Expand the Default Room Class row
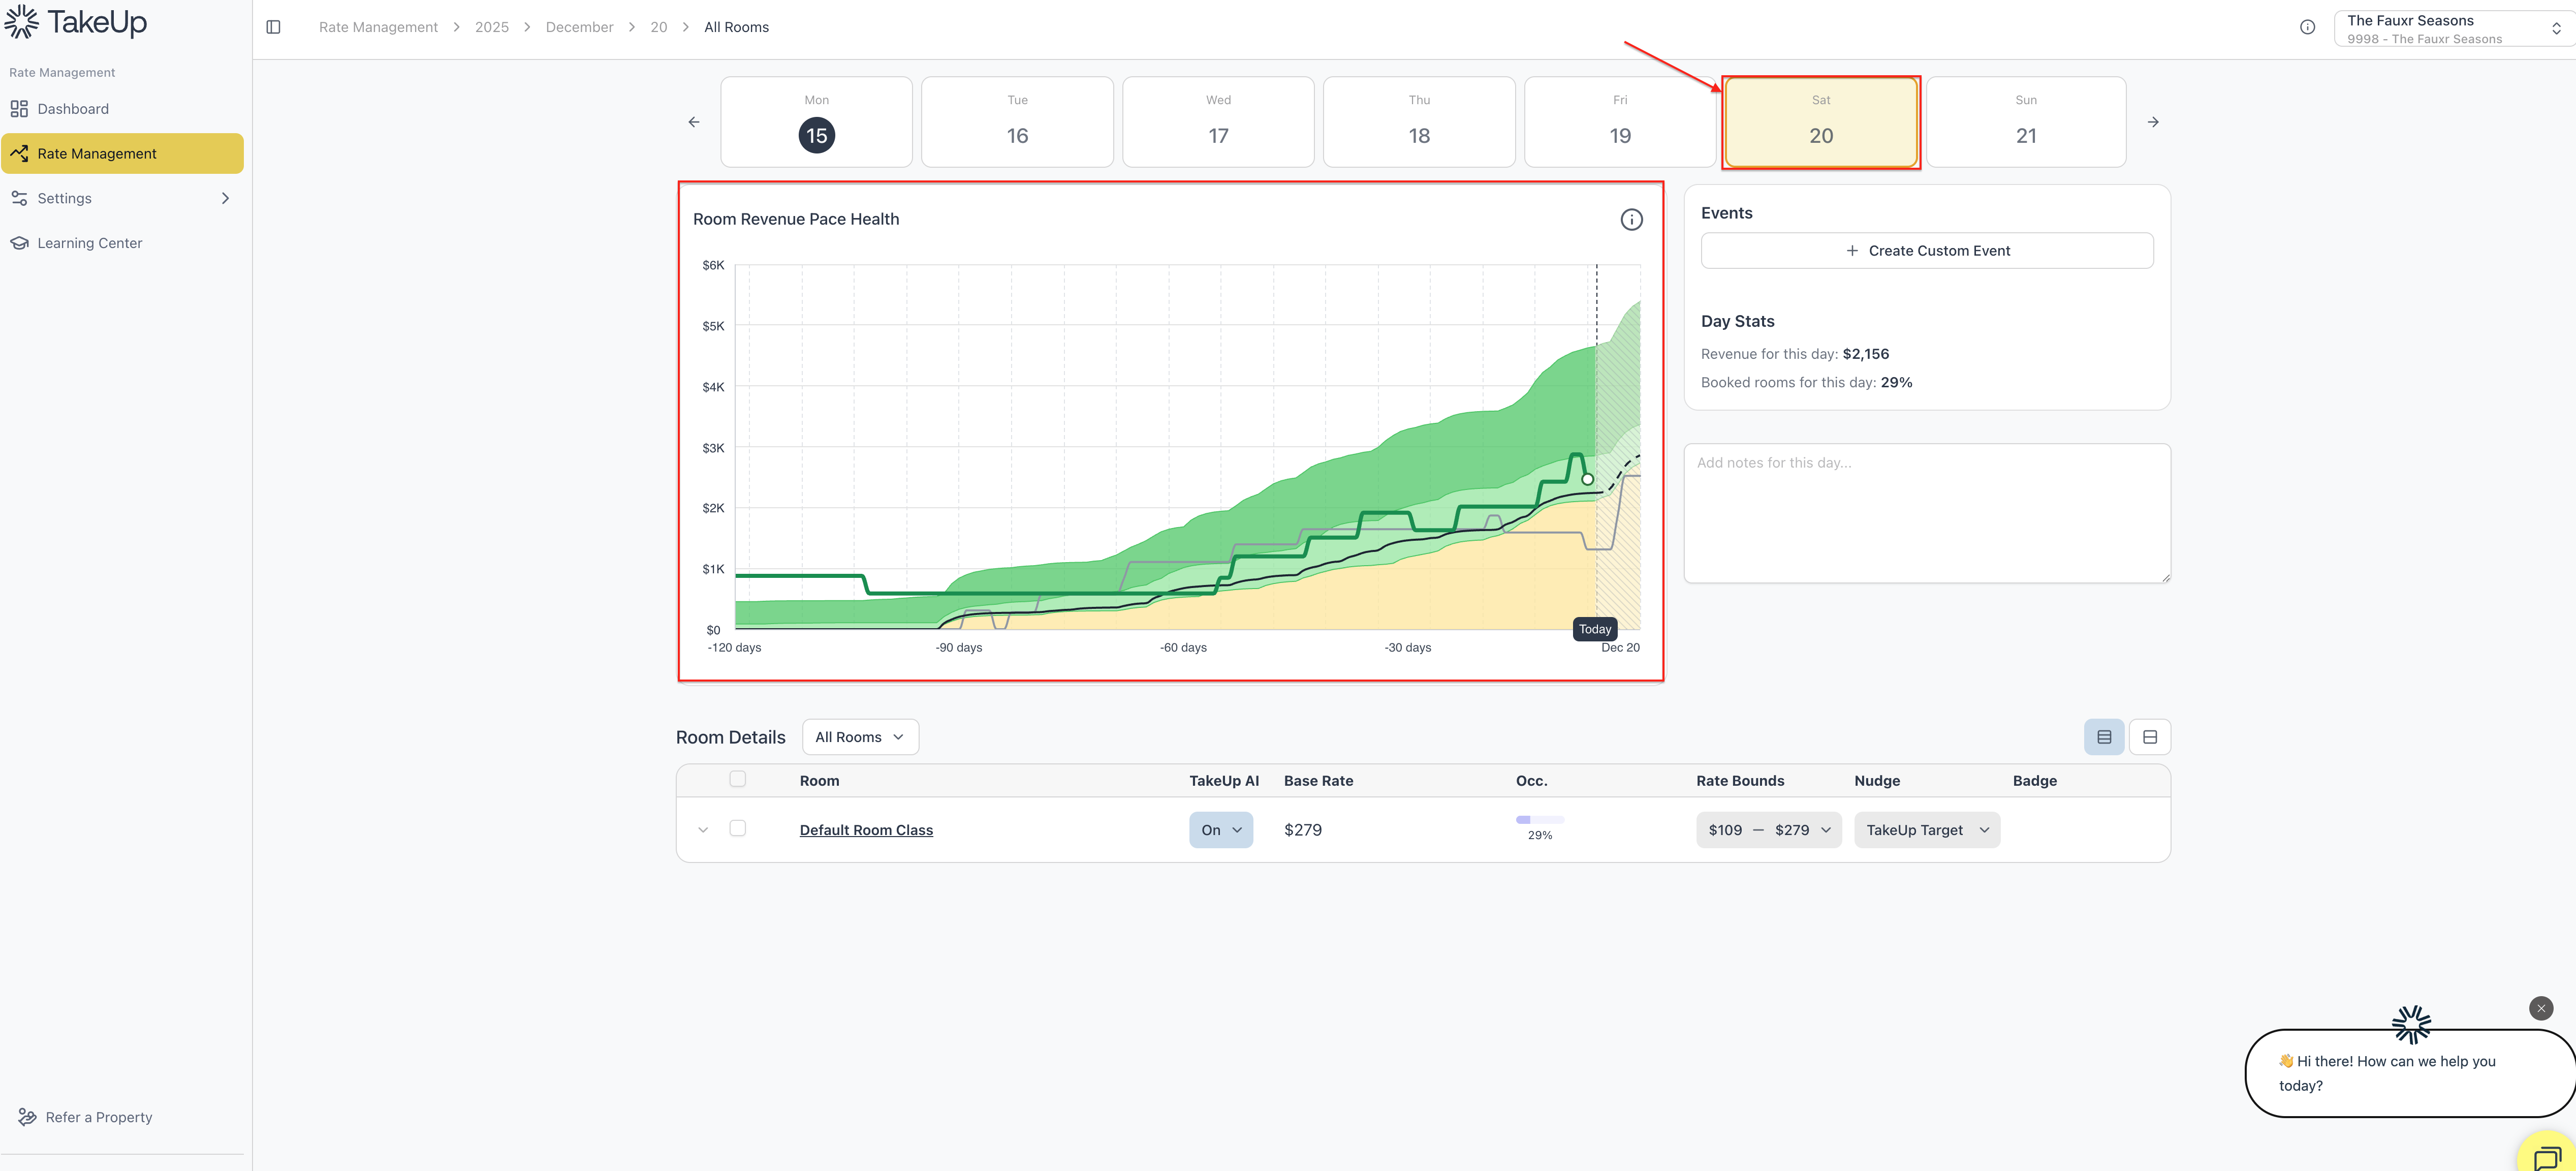The width and height of the screenshot is (2576, 1171). pyautogui.click(x=703, y=830)
